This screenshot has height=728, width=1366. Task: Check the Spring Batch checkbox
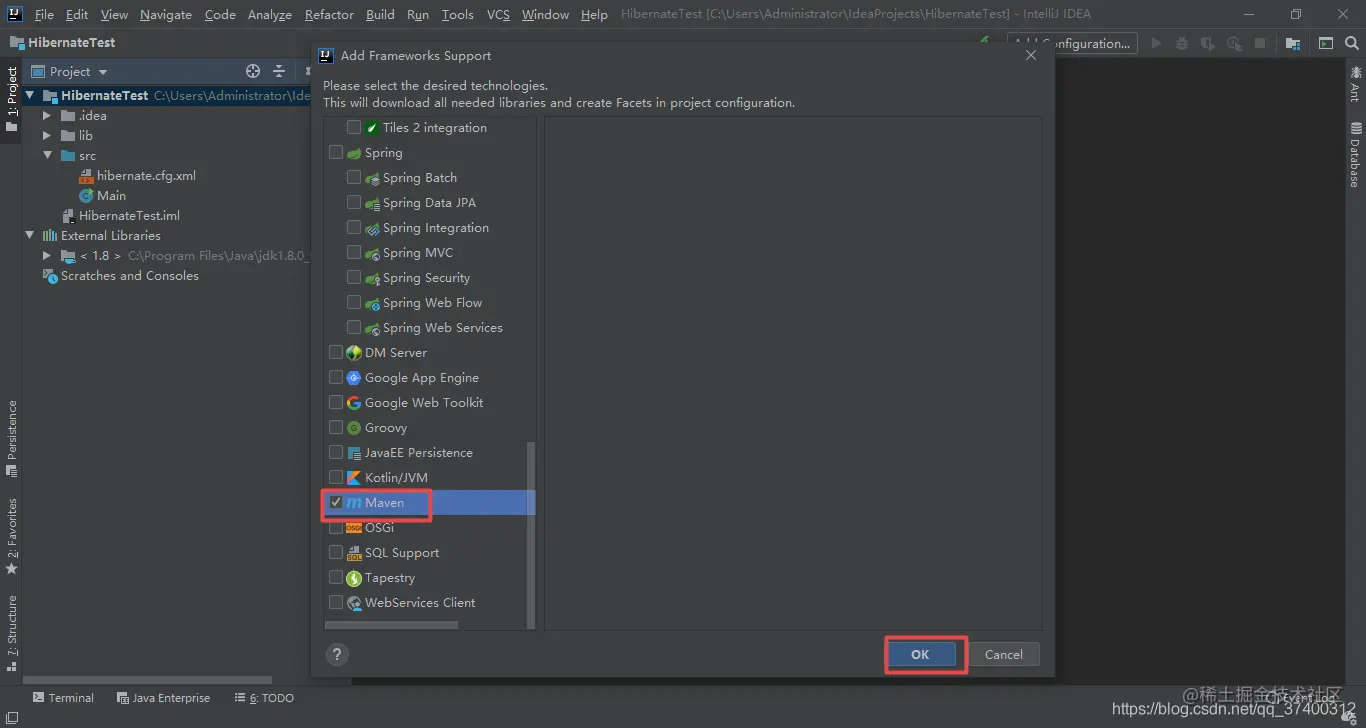click(354, 178)
